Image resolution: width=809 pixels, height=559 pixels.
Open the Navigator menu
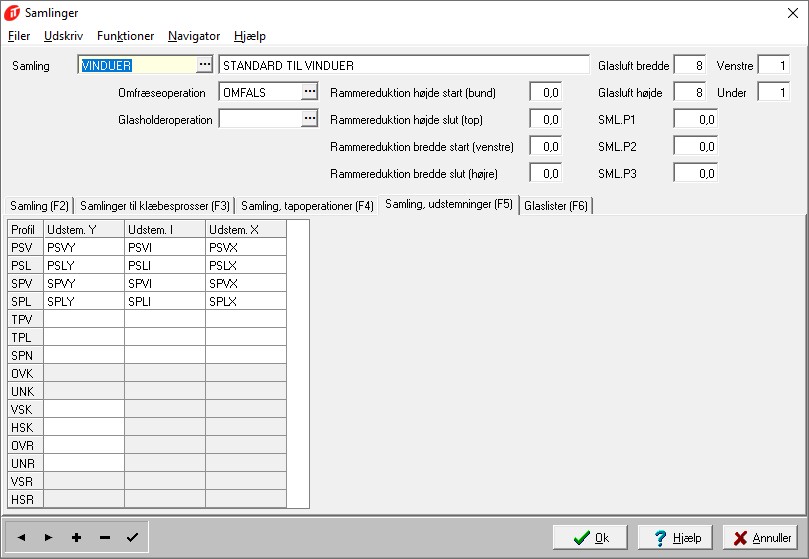tap(194, 36)
